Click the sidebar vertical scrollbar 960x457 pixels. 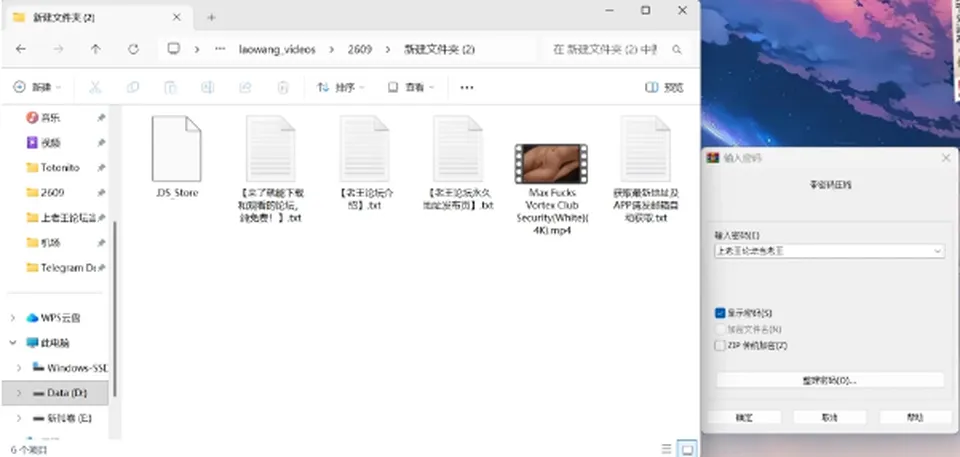[x=114, y=309]
